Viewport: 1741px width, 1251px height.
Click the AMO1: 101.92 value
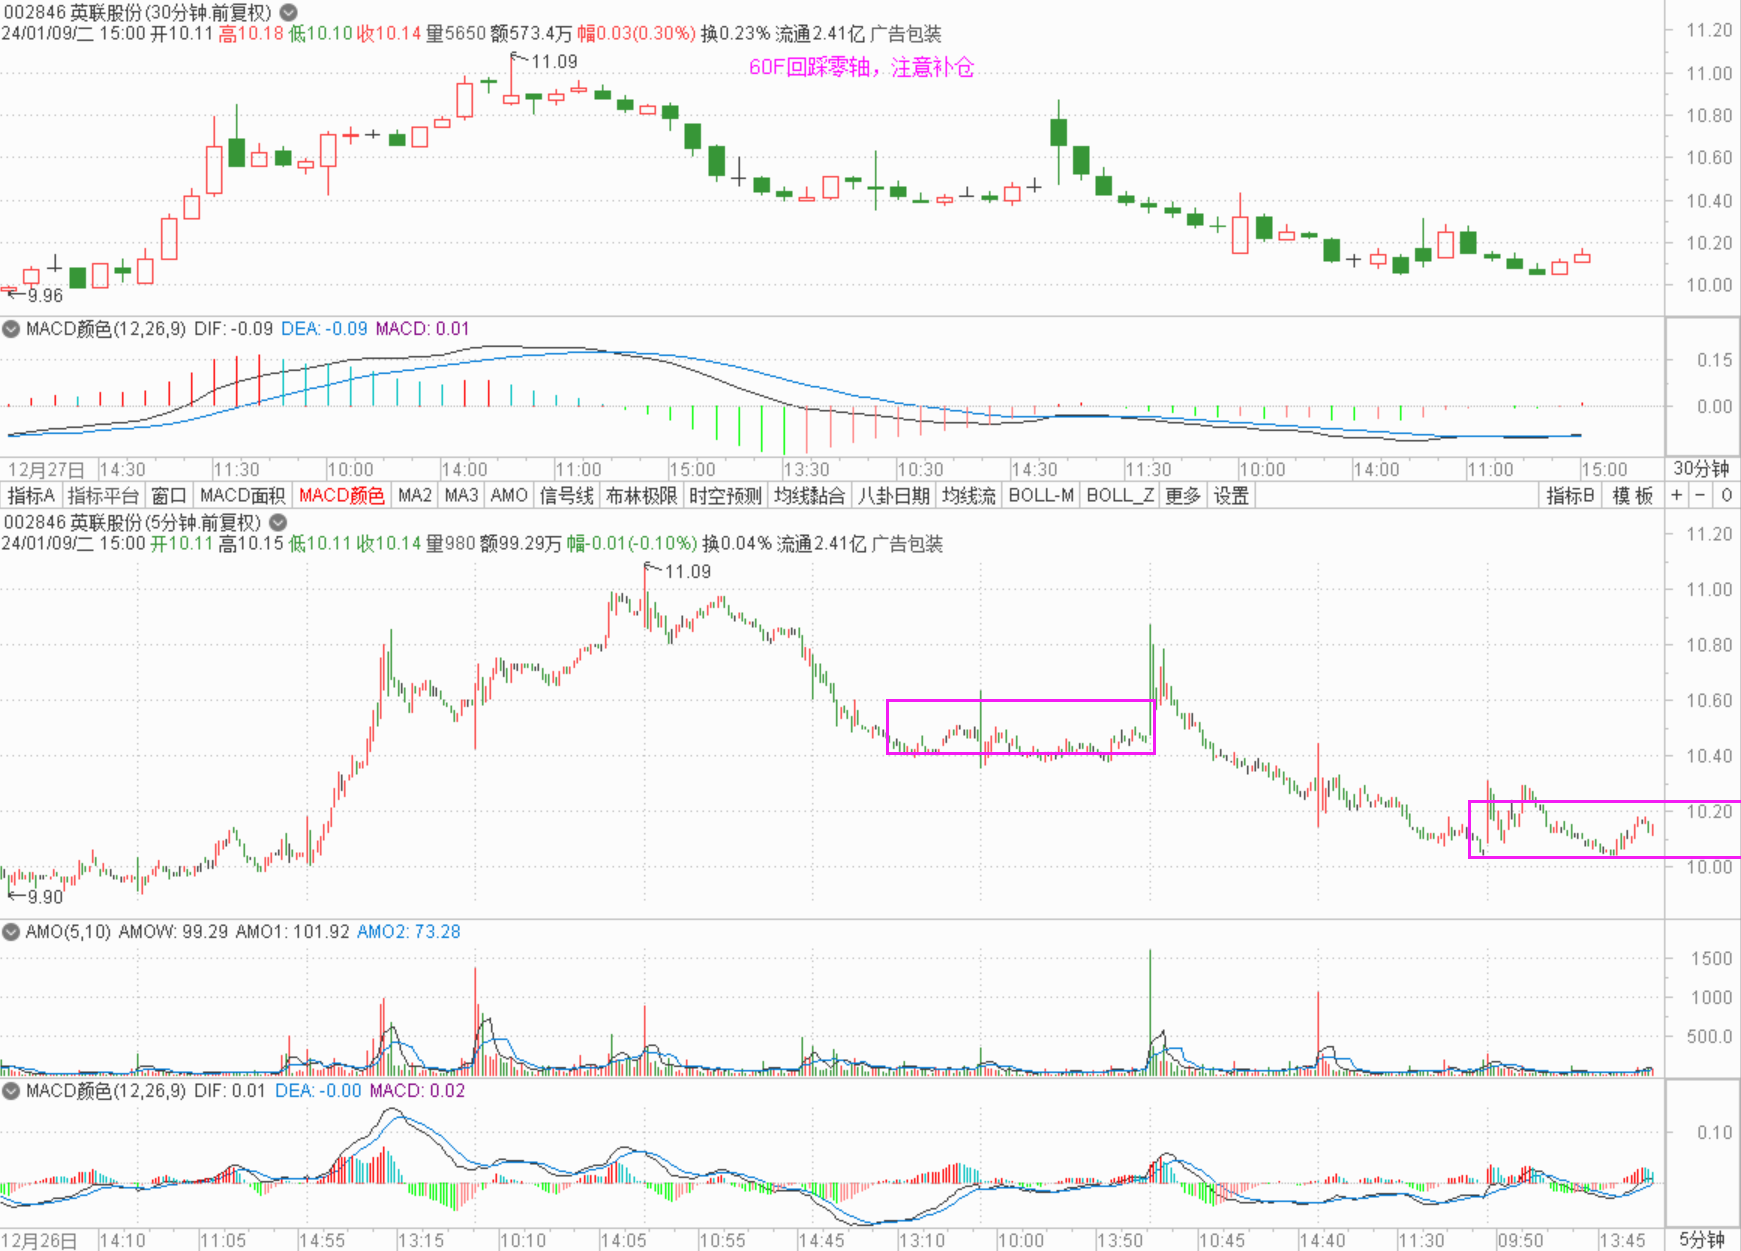[x=292, y=932]
